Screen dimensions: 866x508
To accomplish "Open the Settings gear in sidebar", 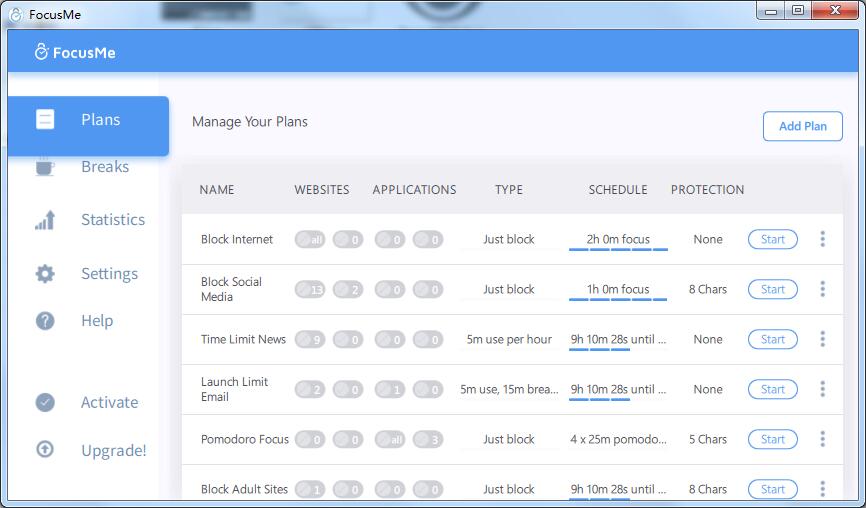I will click(45, 274).
